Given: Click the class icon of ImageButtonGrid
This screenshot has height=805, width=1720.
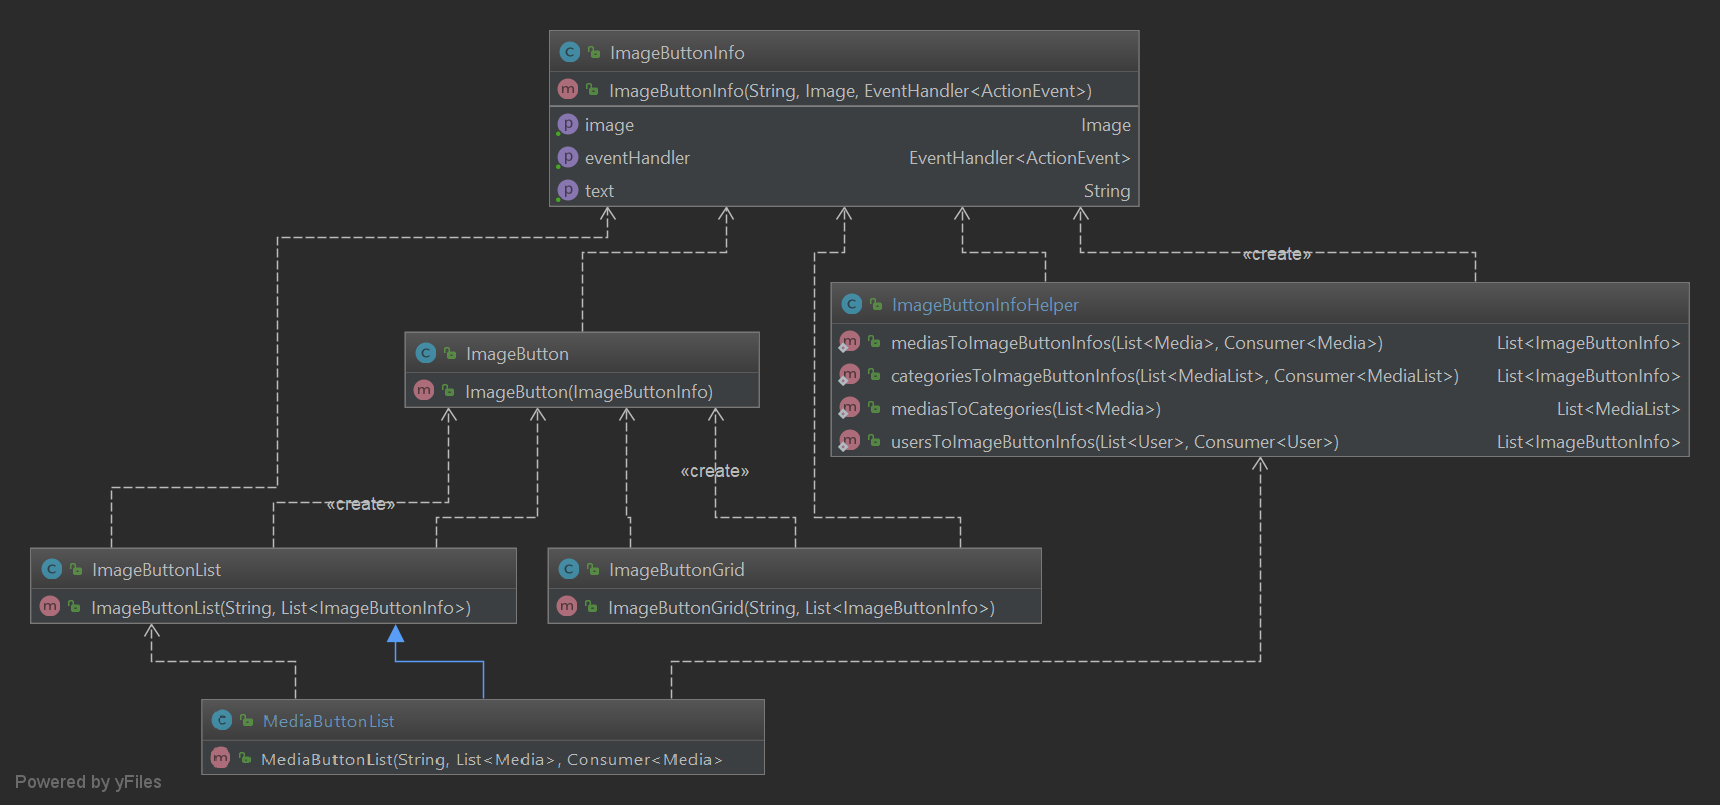Looking at the screenshot, I should coord(569,569).
